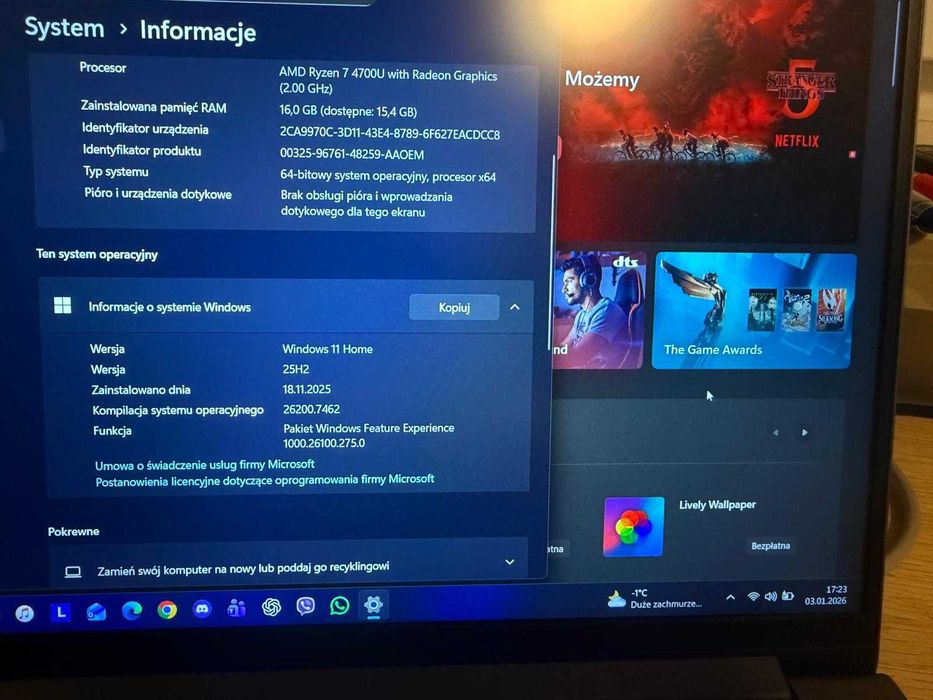Click Lively Wallpaper app icon in Store
The width and height of the screenshot is (933, 700).
click(x=634, y=527)
